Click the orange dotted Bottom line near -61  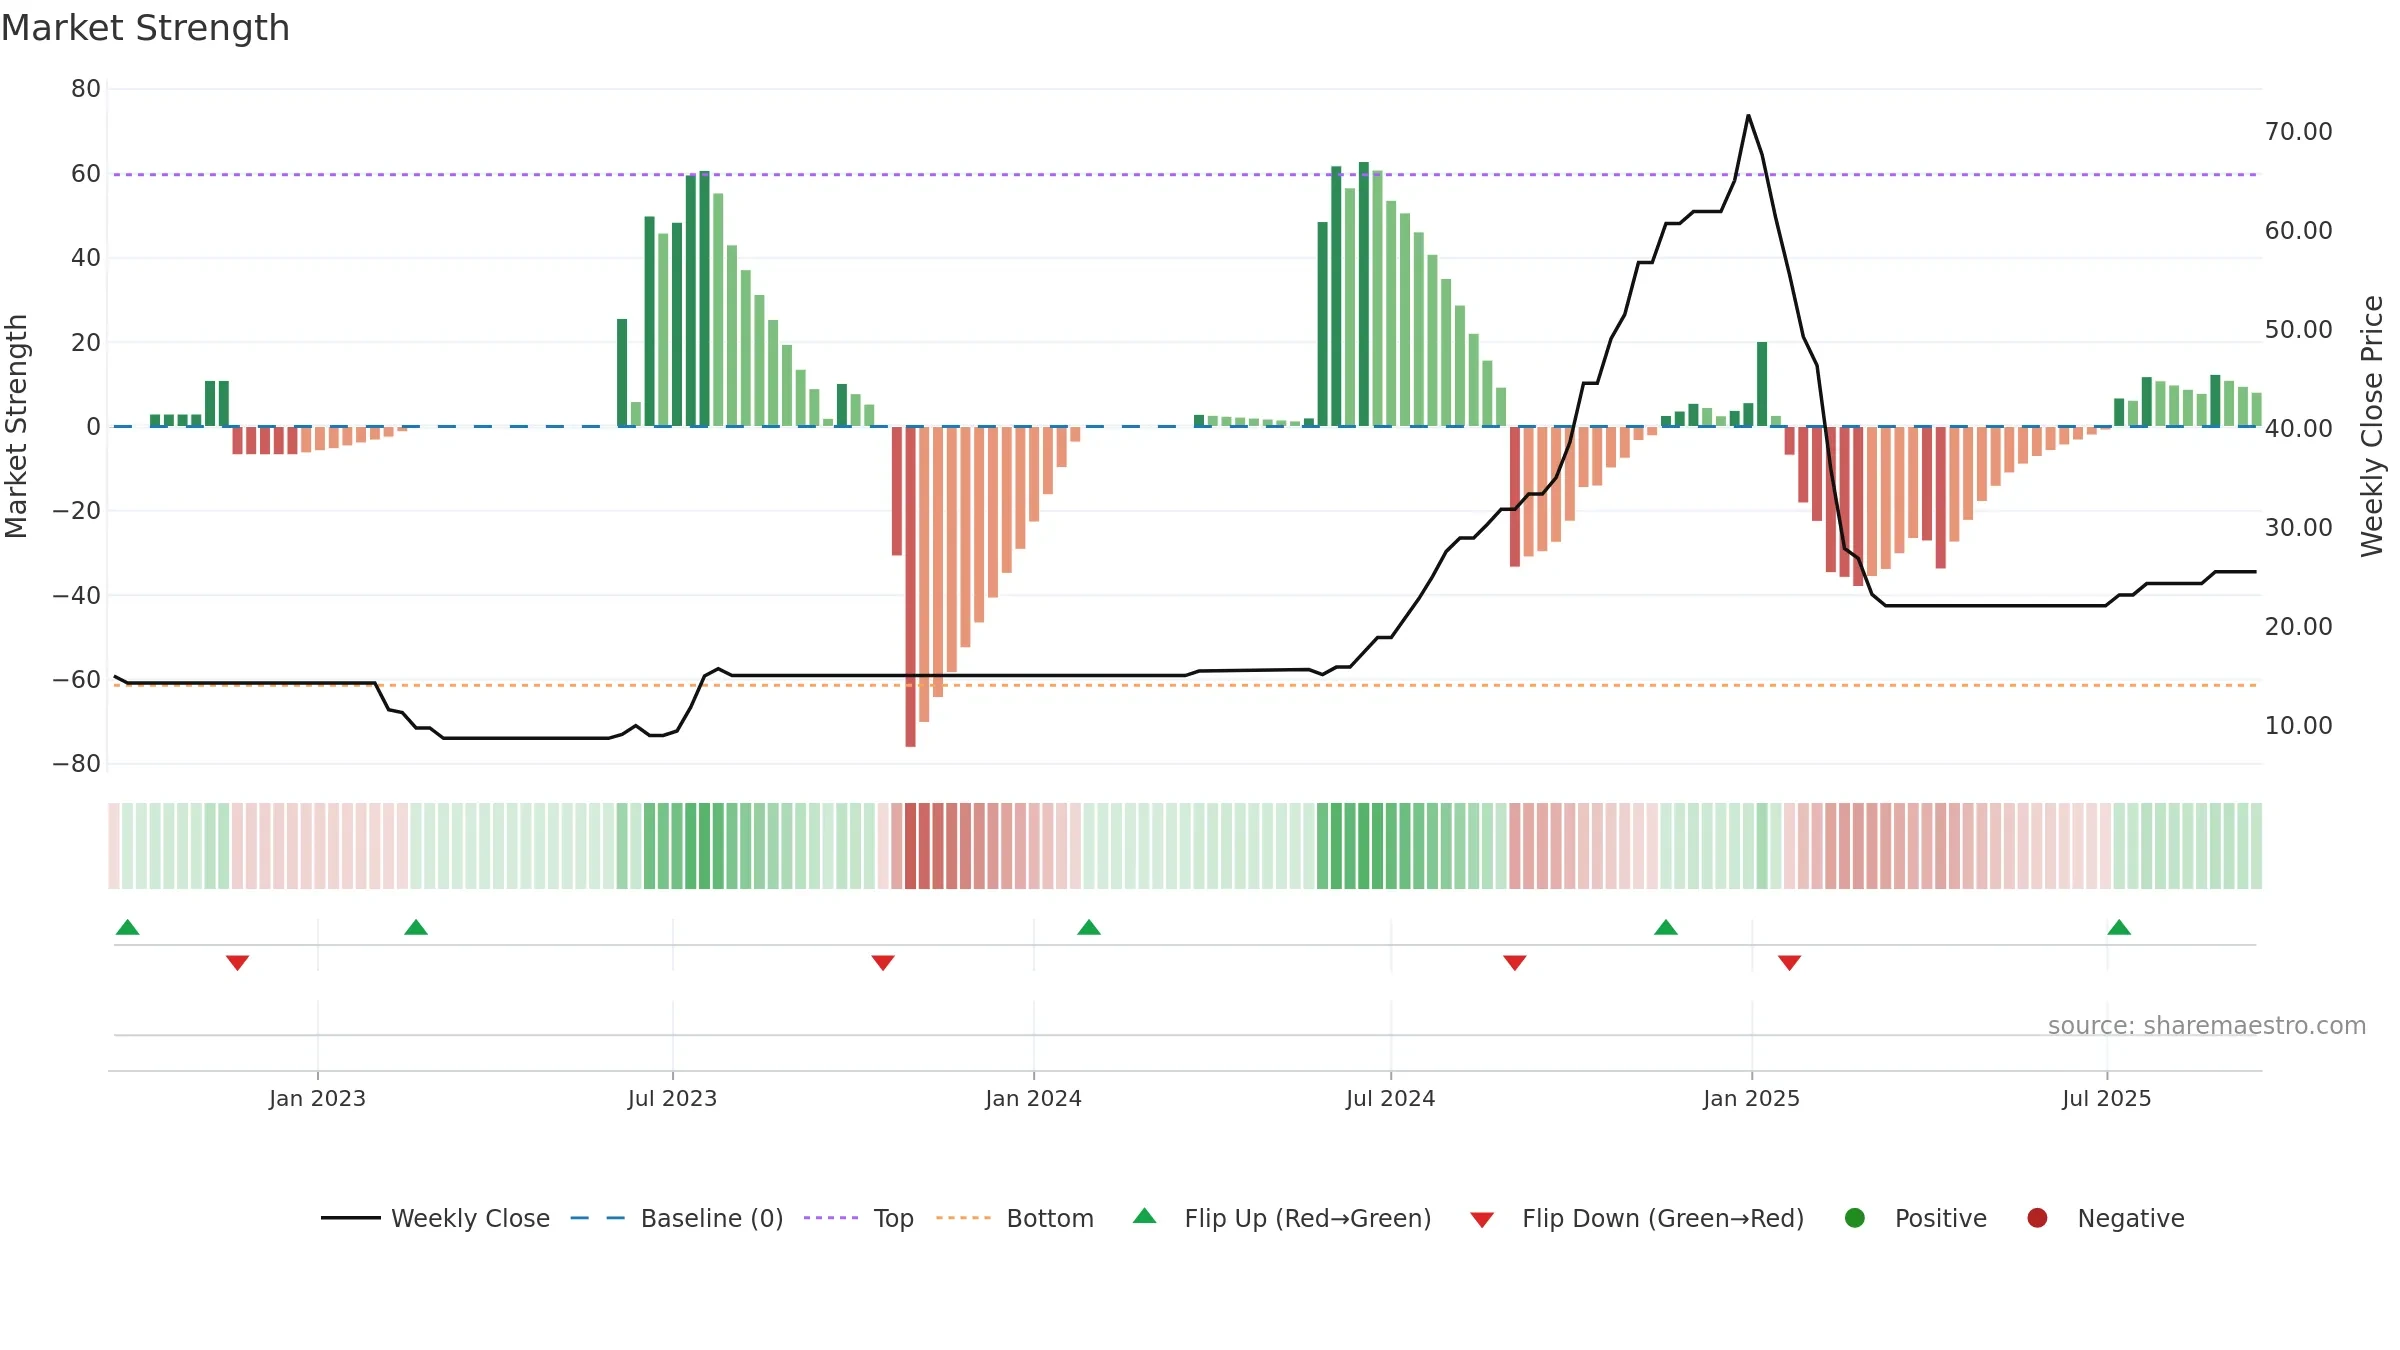[1185, 685]
